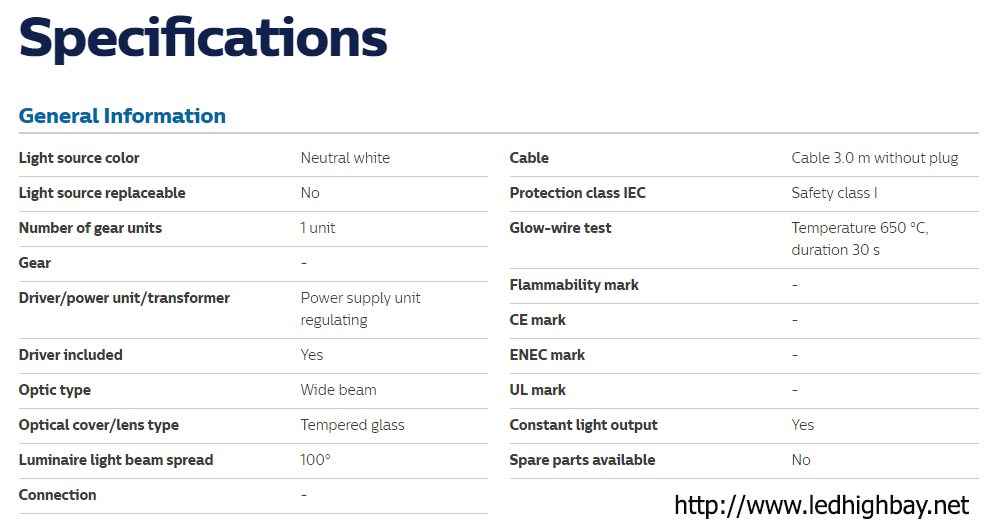Screen dimensions: 992x529
Task: Click the Driver/power unit/transformer label
Action: pyautogui.click(x=124, y=298)
